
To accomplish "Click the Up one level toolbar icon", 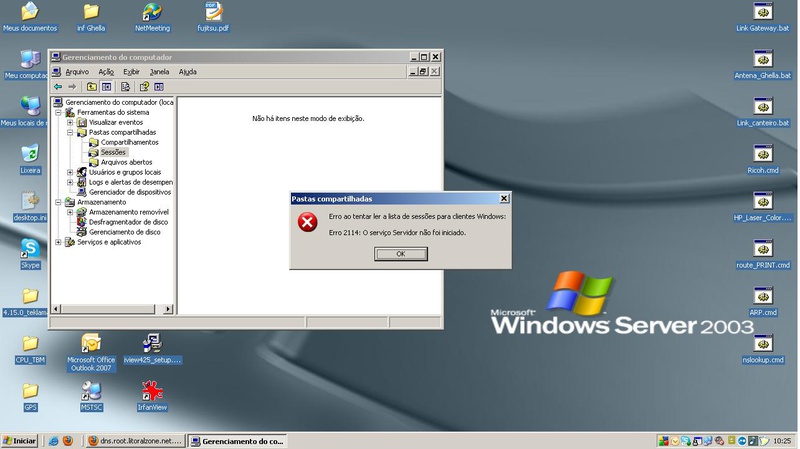I will click(x=91, y=87).
